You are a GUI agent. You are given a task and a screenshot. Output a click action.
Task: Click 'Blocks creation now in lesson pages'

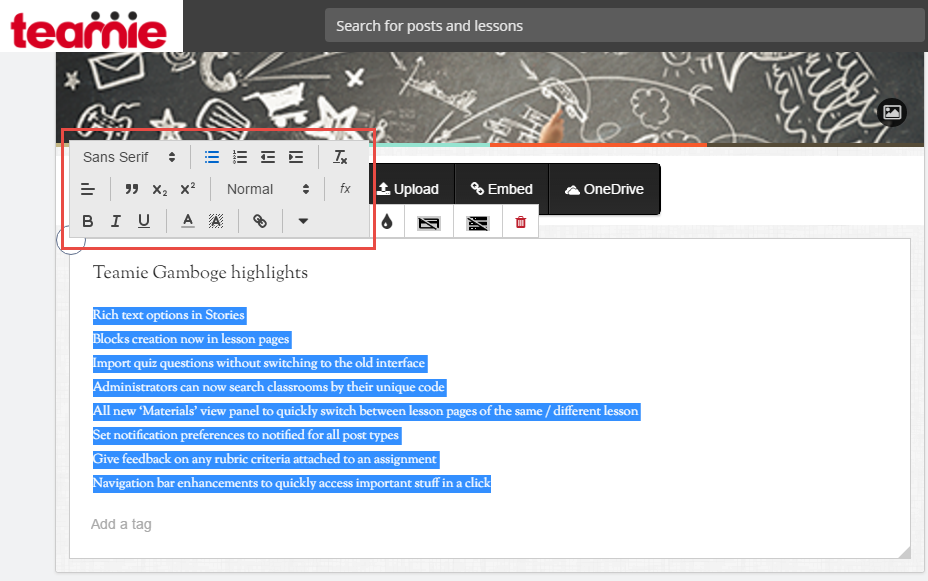[191, 339]
